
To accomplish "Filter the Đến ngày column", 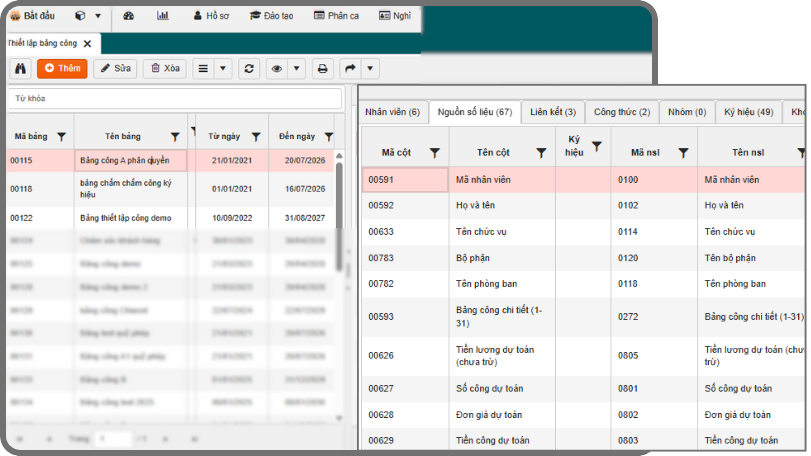I will 329,136.
